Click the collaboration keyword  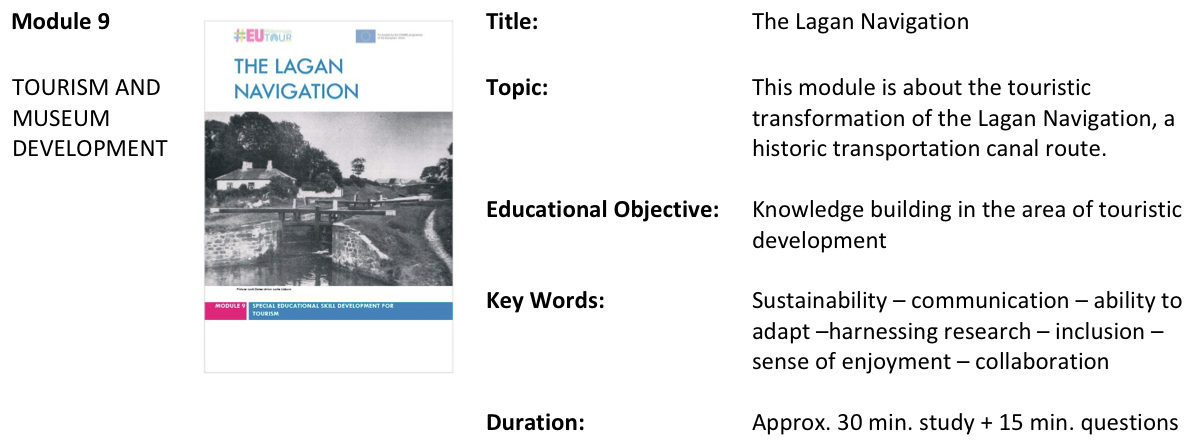(1042, 361)
